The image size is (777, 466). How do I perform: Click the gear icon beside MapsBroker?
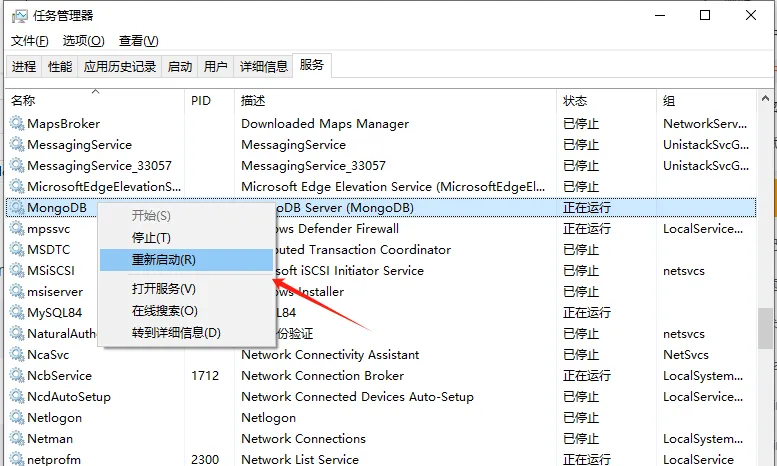point(16,124)
